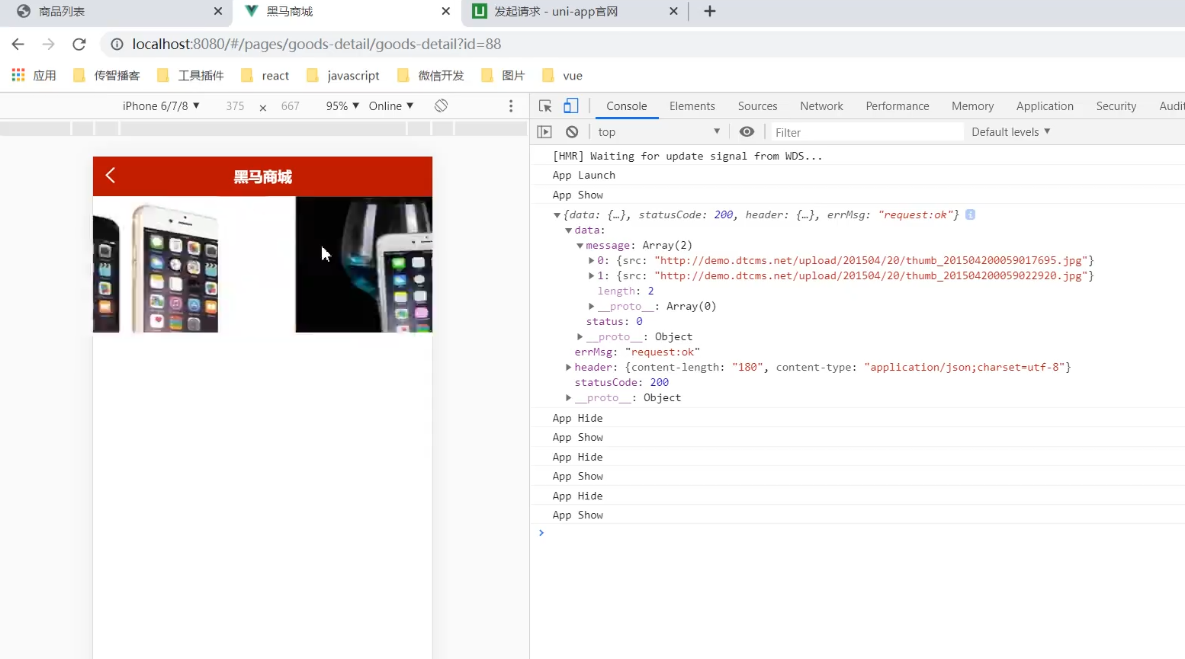This screenshot has width=1185, height=659.
Task: Collapse the message Array(2) node
Action: click(580, 246)
